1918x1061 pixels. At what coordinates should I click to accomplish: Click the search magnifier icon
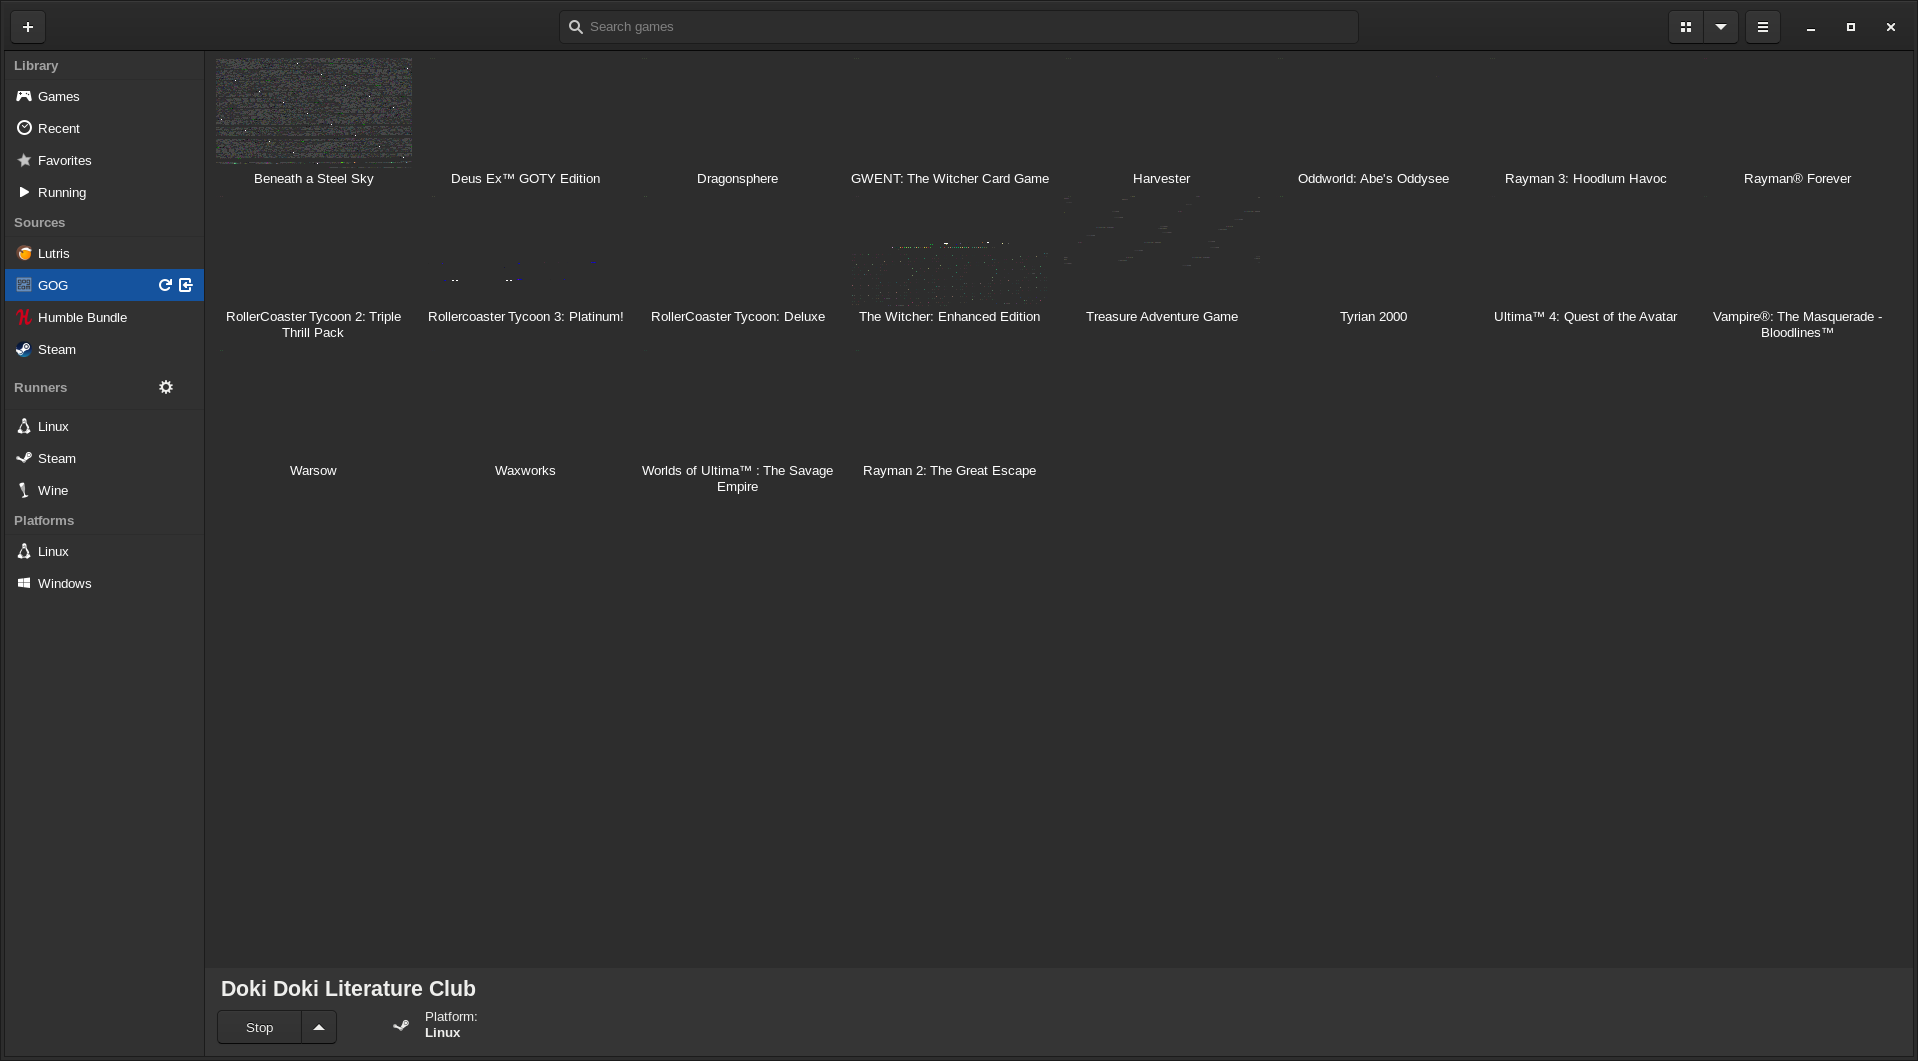(x=576, y=27)
